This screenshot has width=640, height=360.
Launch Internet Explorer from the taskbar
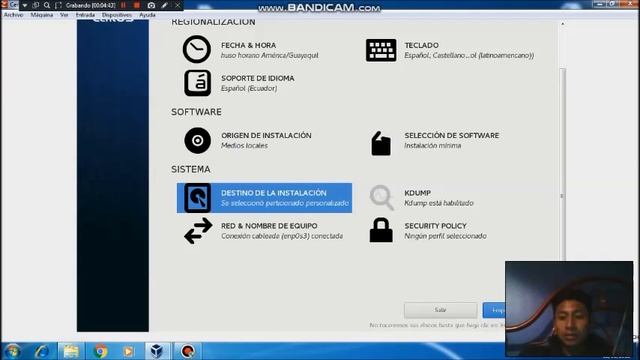[42, 351]
